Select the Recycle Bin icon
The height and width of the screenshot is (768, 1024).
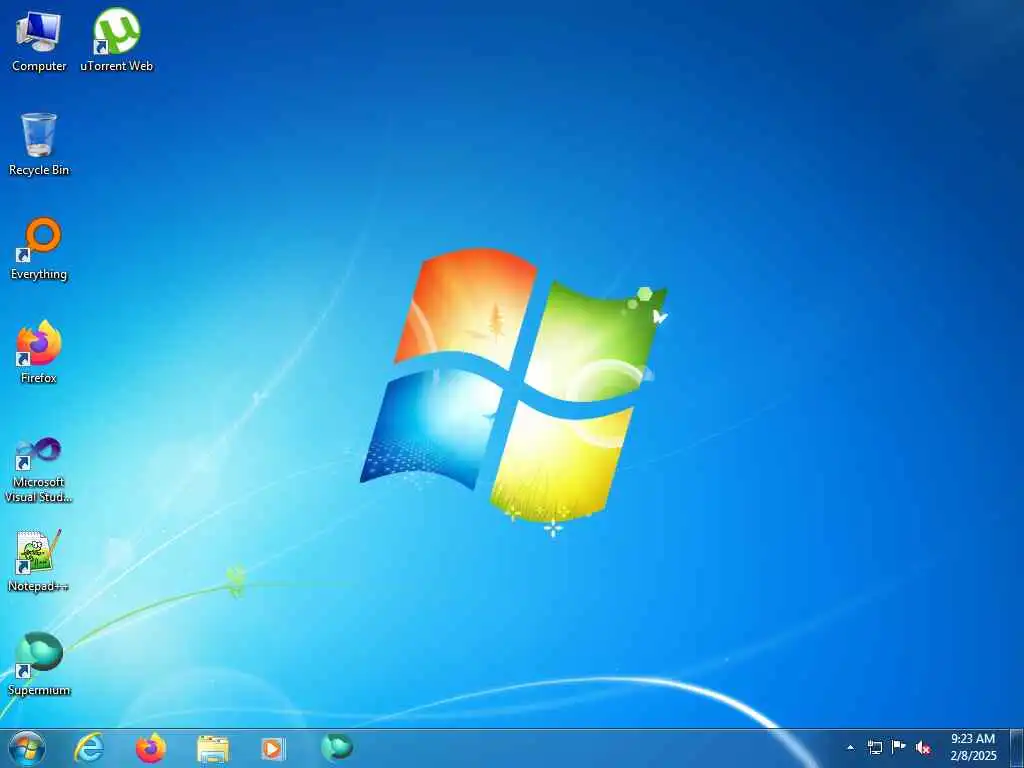click(39, 144)
